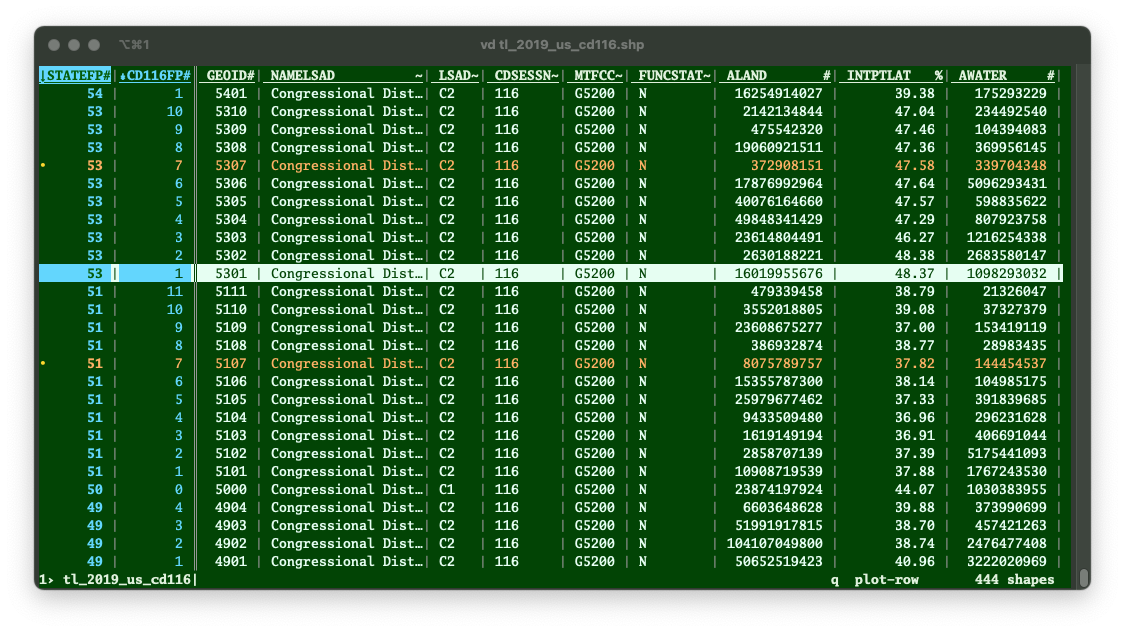Select the highlighted 5301 GEOID cell
The image size is (1125, 632).
[231, 273]
